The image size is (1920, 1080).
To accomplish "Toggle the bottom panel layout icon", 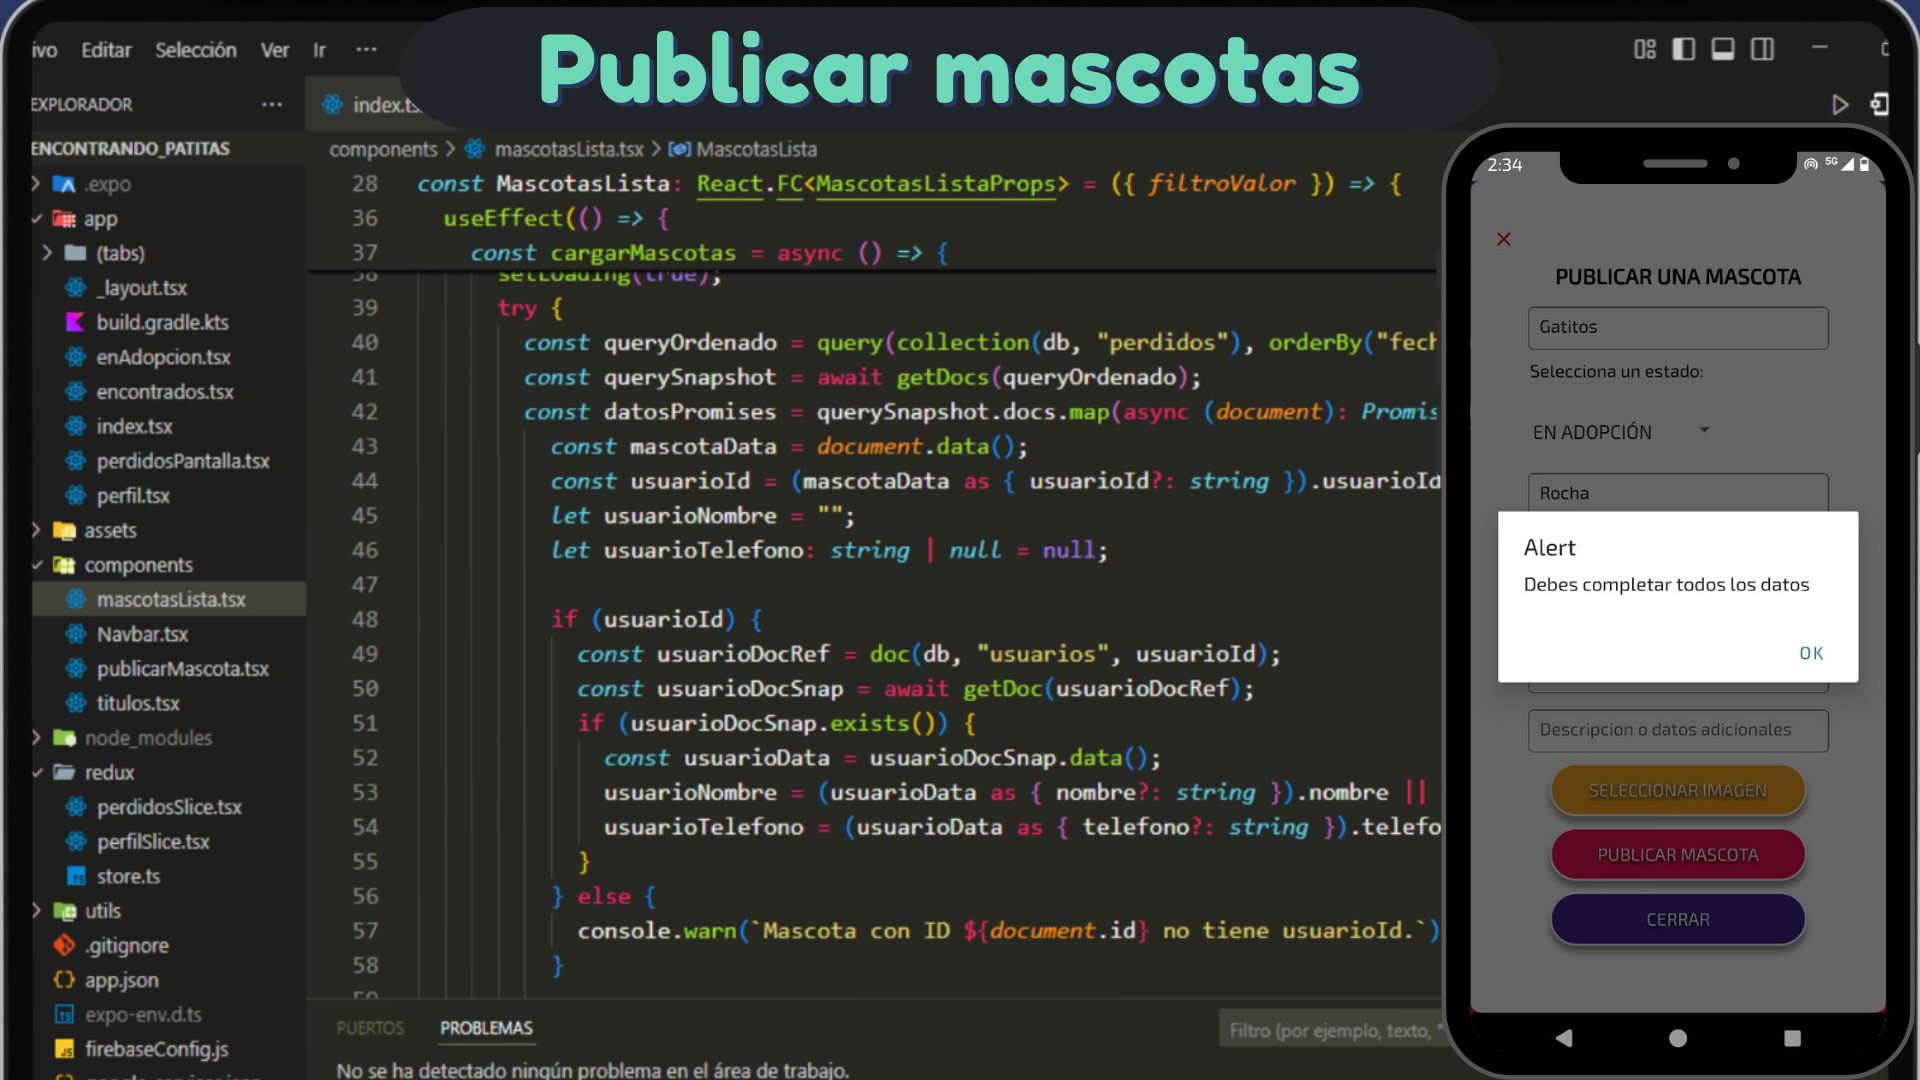I will click(x=1723, y=49).
